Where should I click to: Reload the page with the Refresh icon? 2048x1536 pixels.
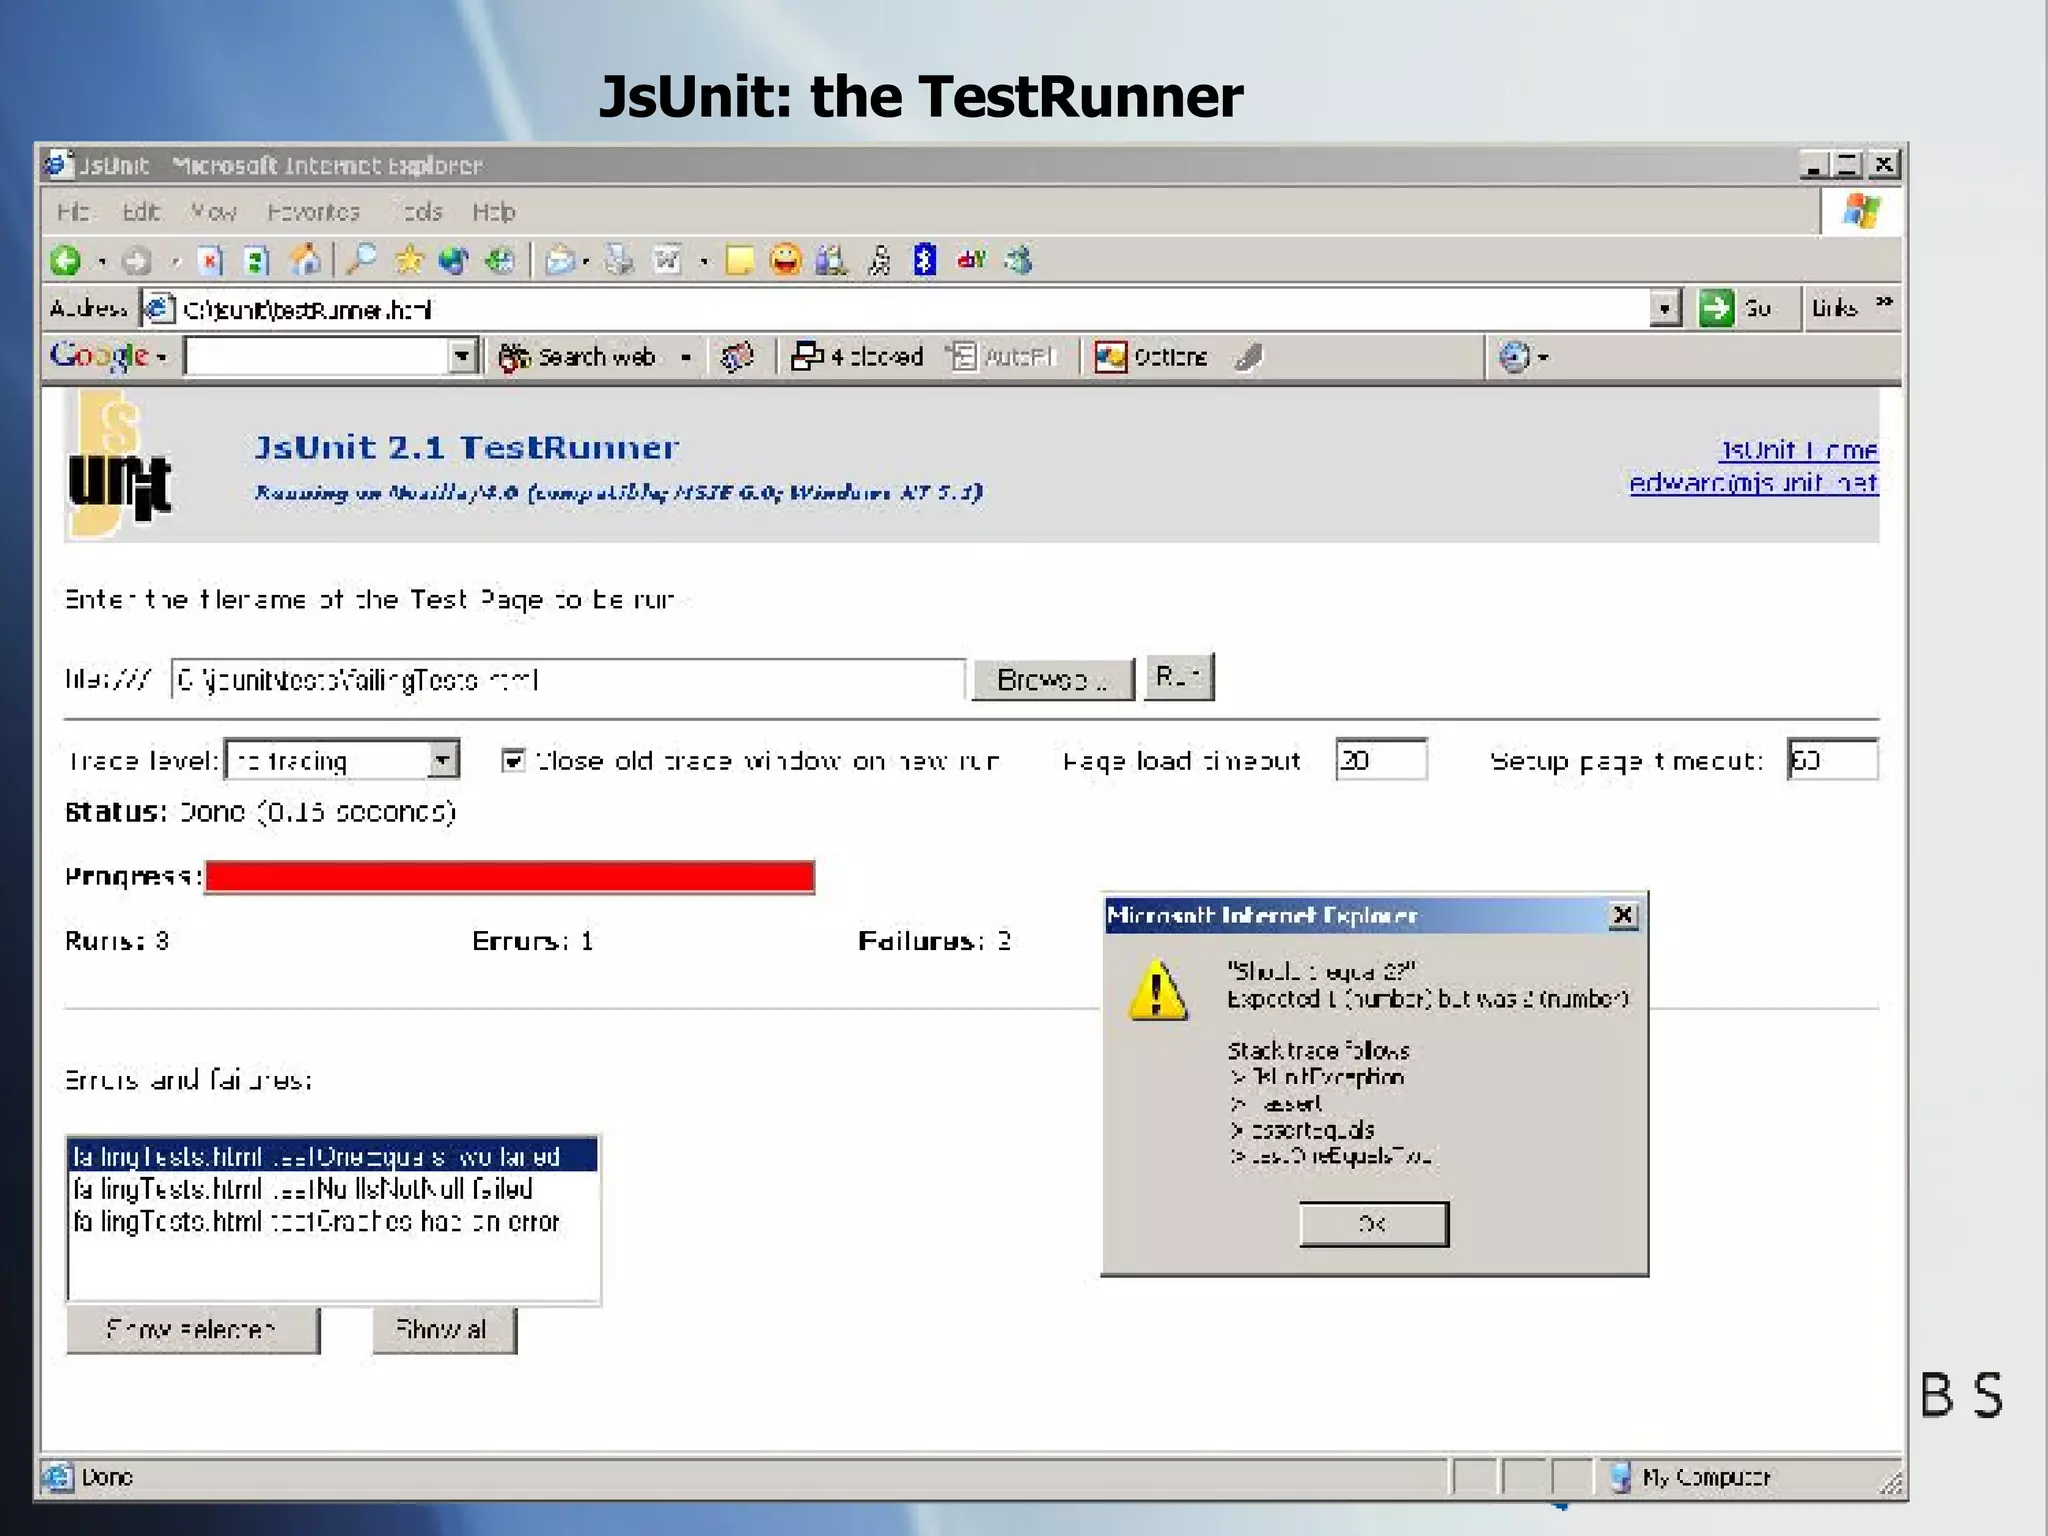[257, 261]
